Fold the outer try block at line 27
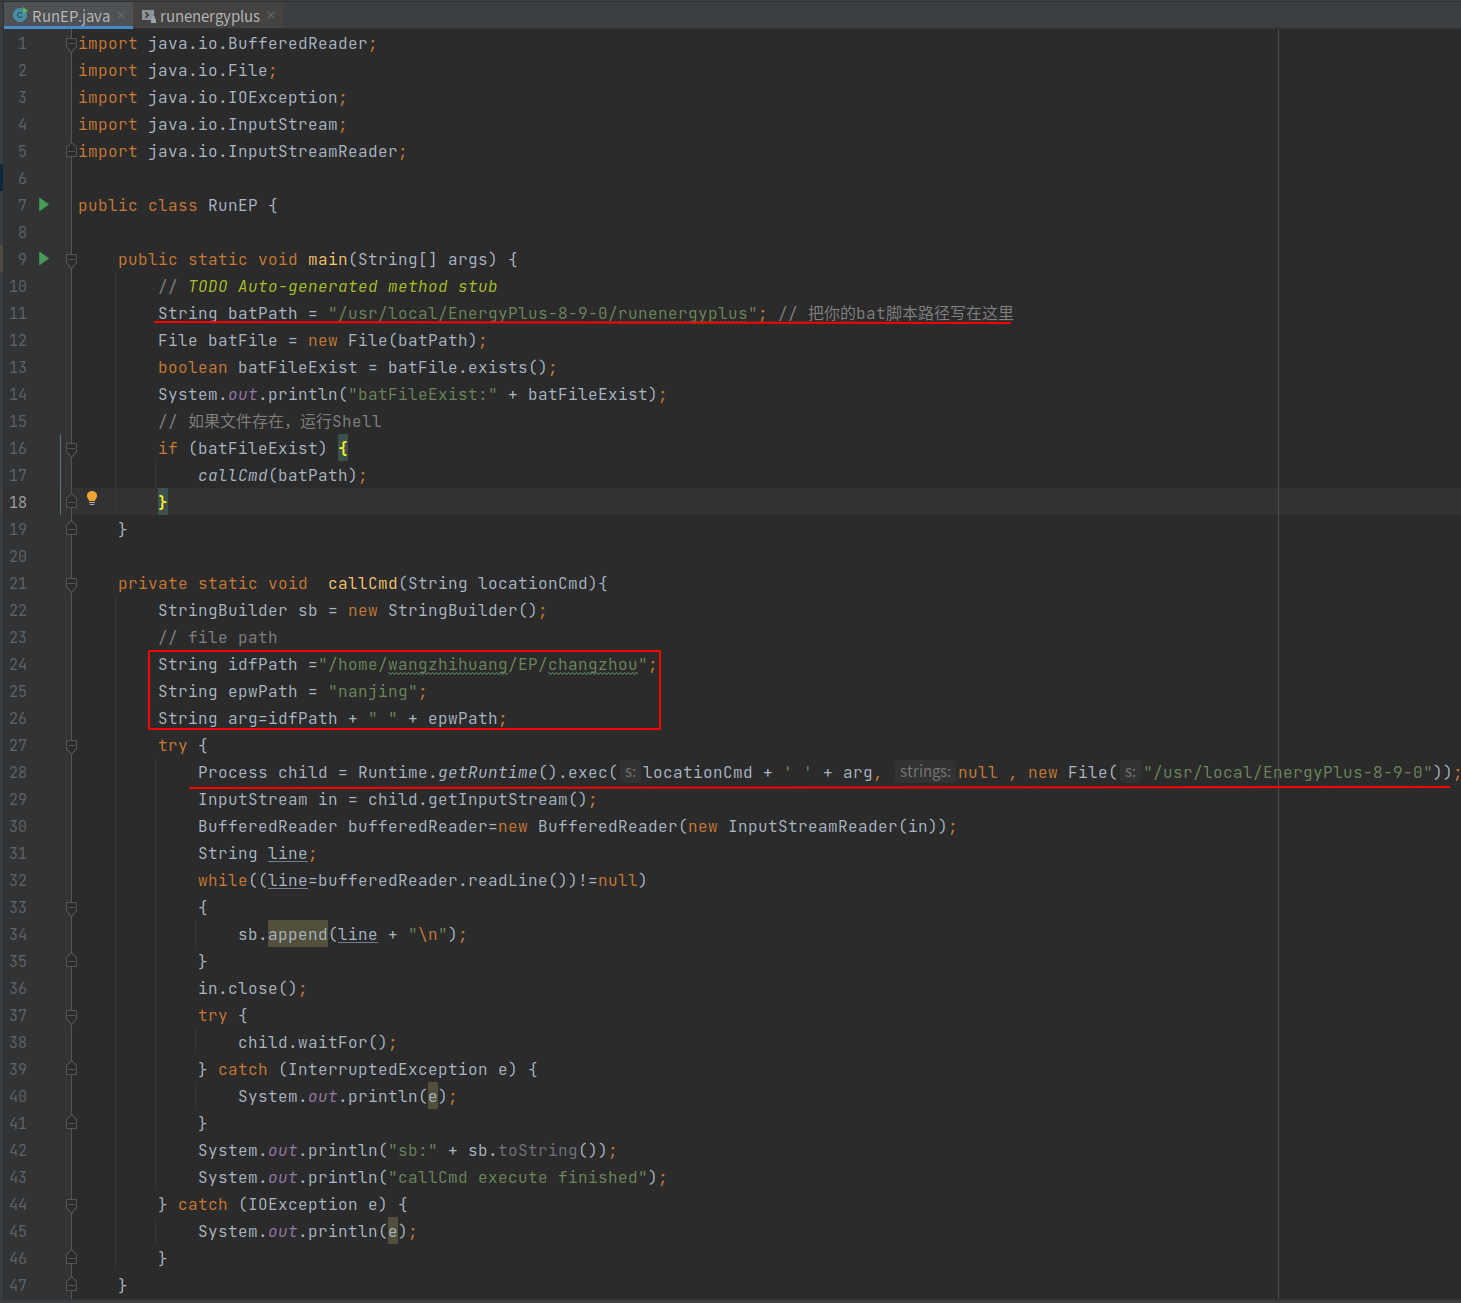The image size is (1461, 1303). pos(71,745)
